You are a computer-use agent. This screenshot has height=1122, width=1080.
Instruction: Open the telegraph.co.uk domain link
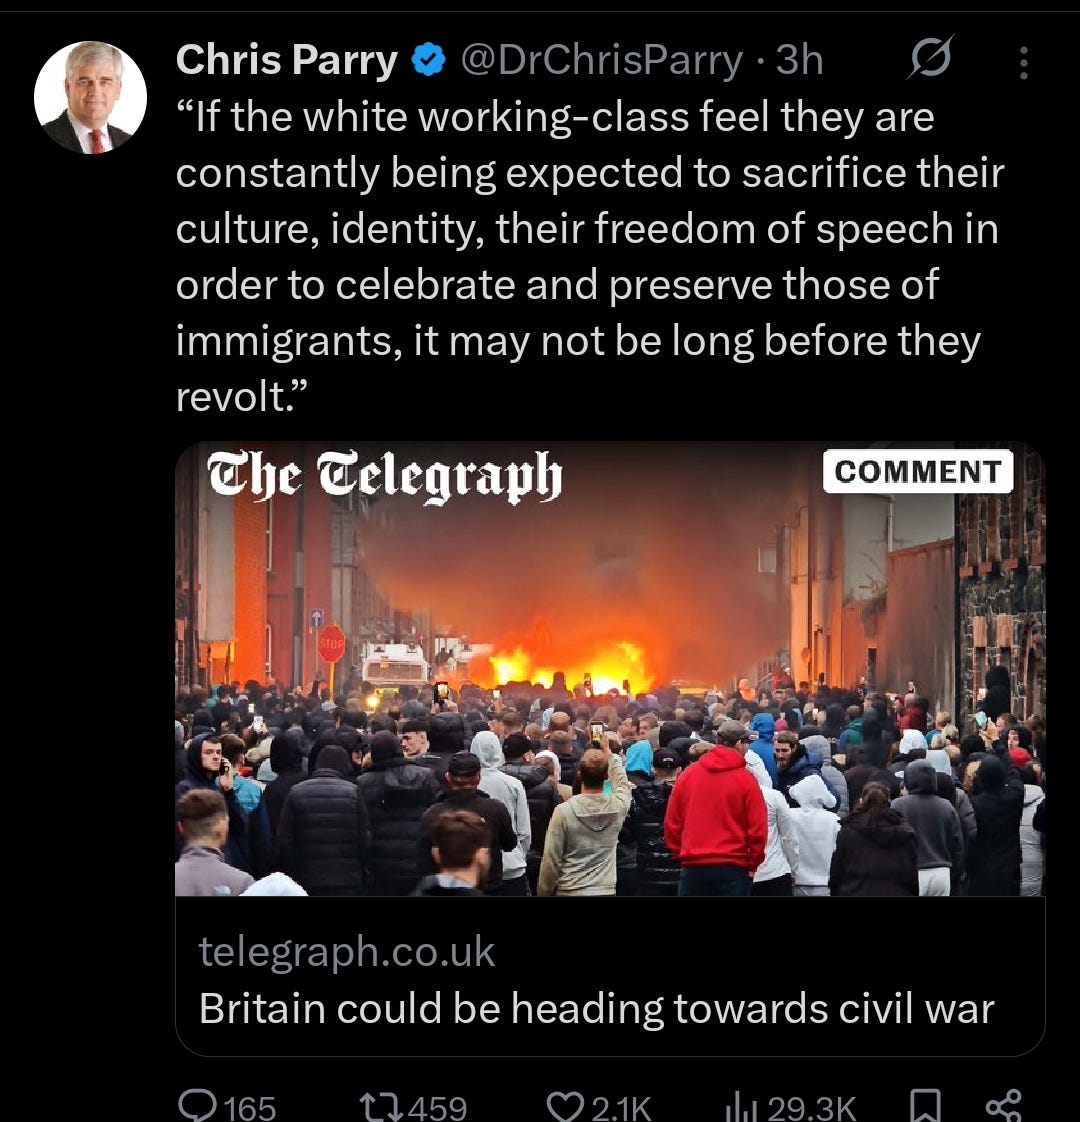(346, 952)
